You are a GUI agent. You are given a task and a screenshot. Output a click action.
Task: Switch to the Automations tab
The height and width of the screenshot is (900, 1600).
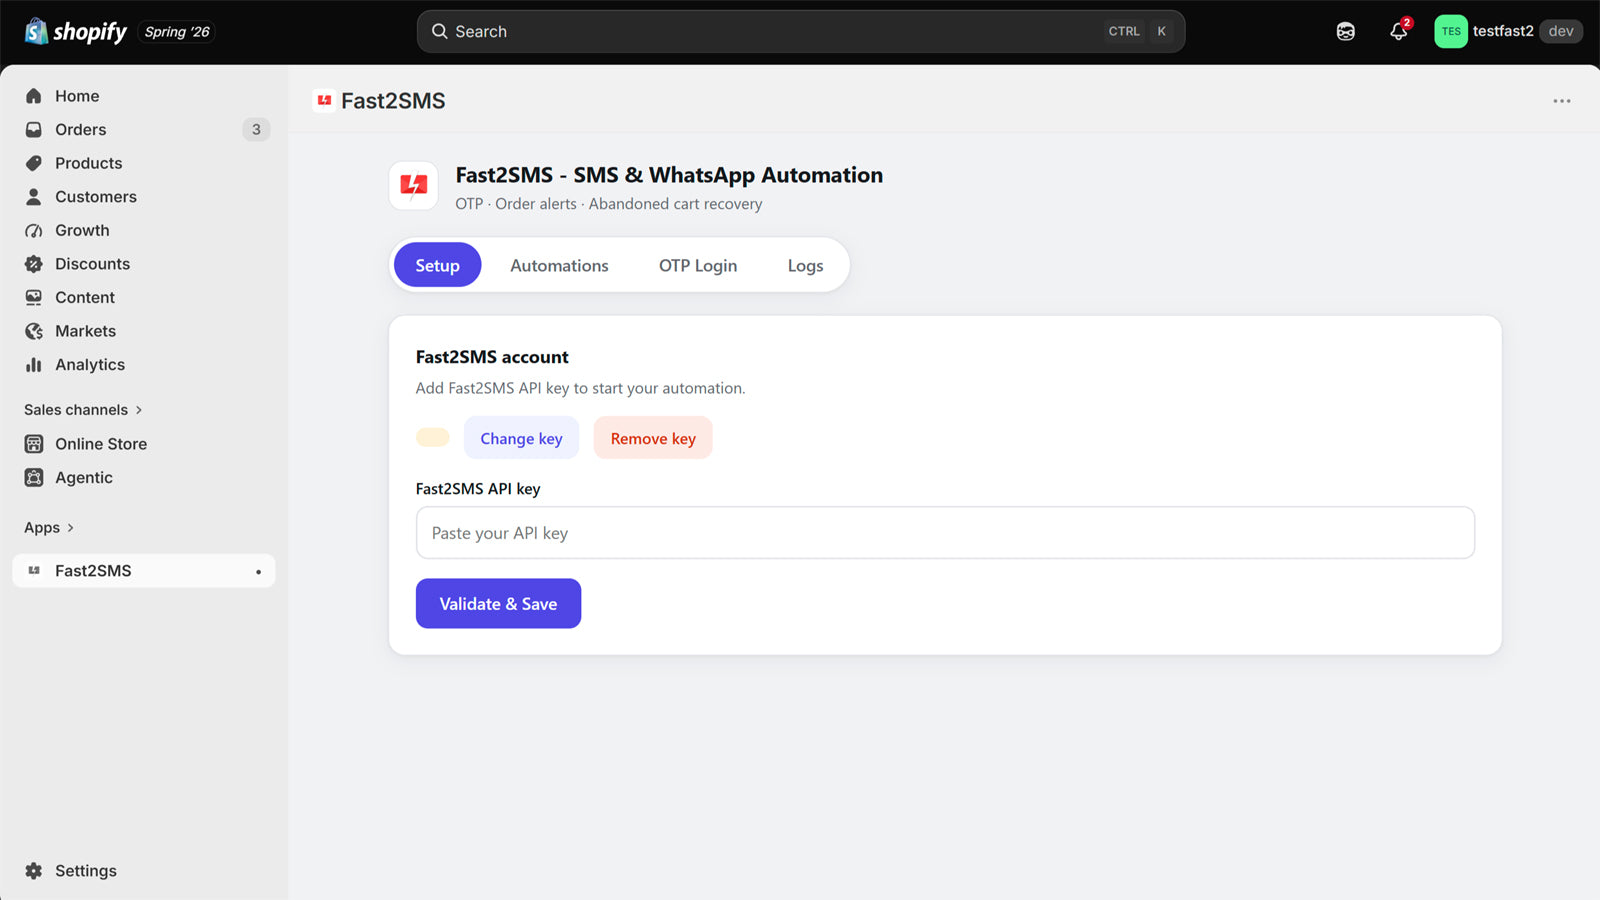click(559, 265)
